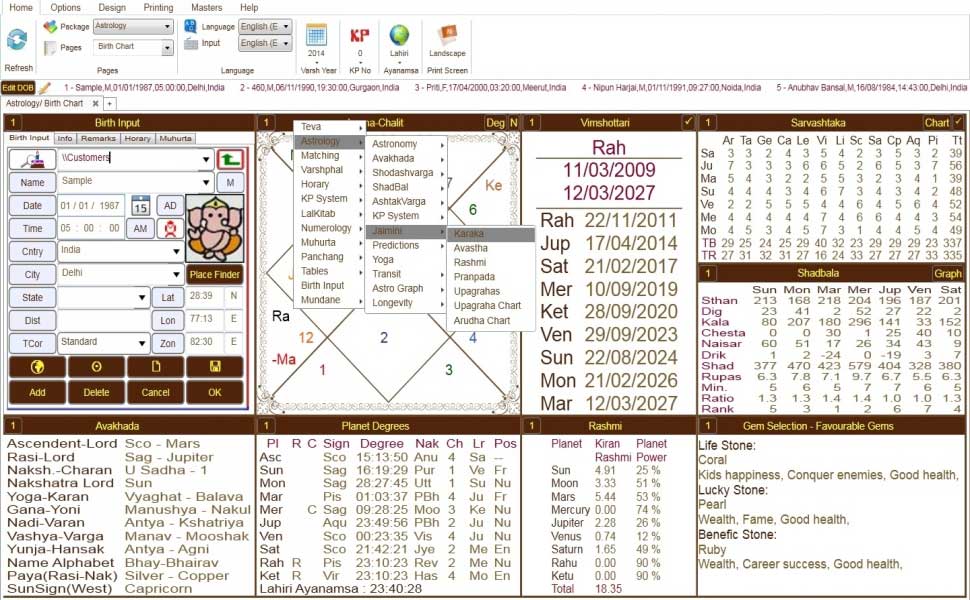Click the Edit DOB button
The image size is (970, 600).
18,88
